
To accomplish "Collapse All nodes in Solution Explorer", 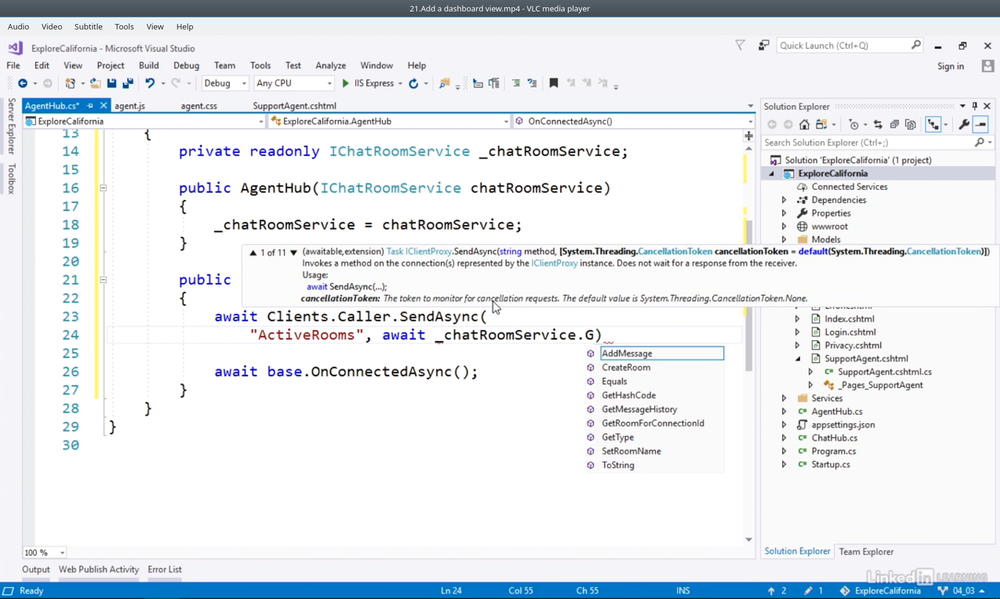I will pyautogui.click(x=894, y=125).
